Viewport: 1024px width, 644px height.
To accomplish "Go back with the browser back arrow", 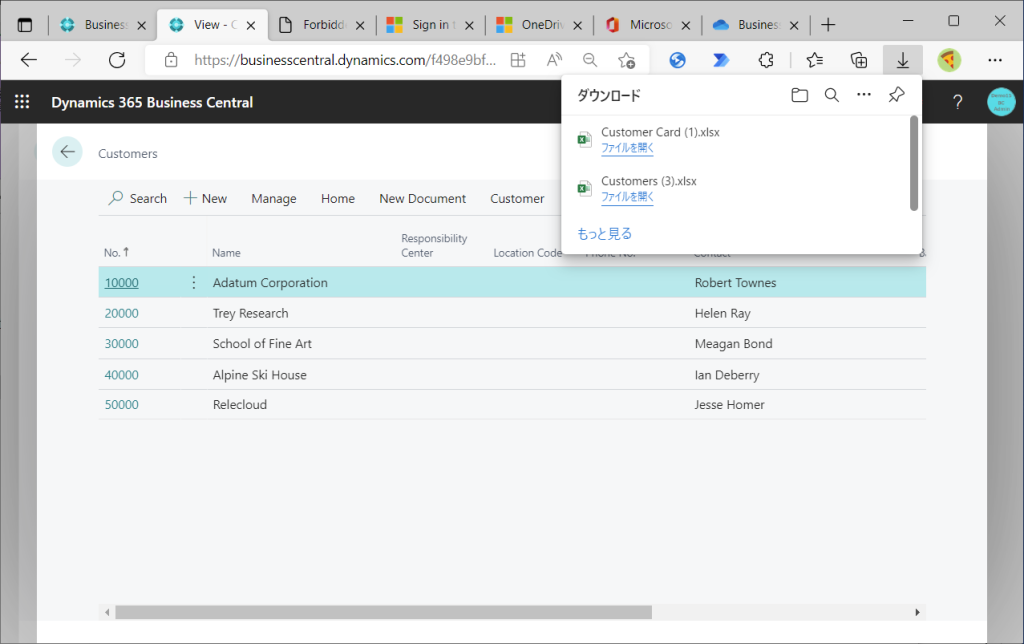I will click(x=29, y=60).
